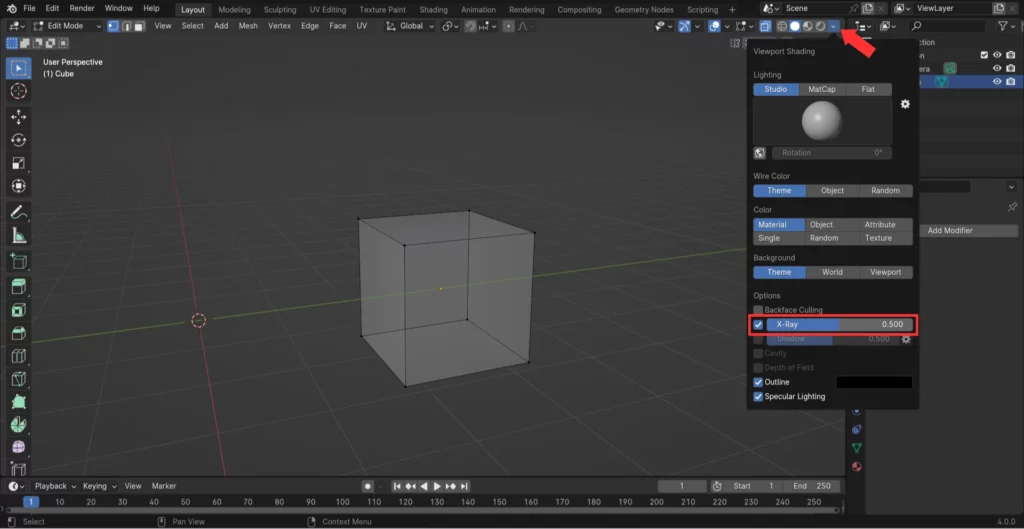This screenshot has width=1024, height=529.
Task: Open the Playback dropdown in timeline
Action: pos(55,486)
